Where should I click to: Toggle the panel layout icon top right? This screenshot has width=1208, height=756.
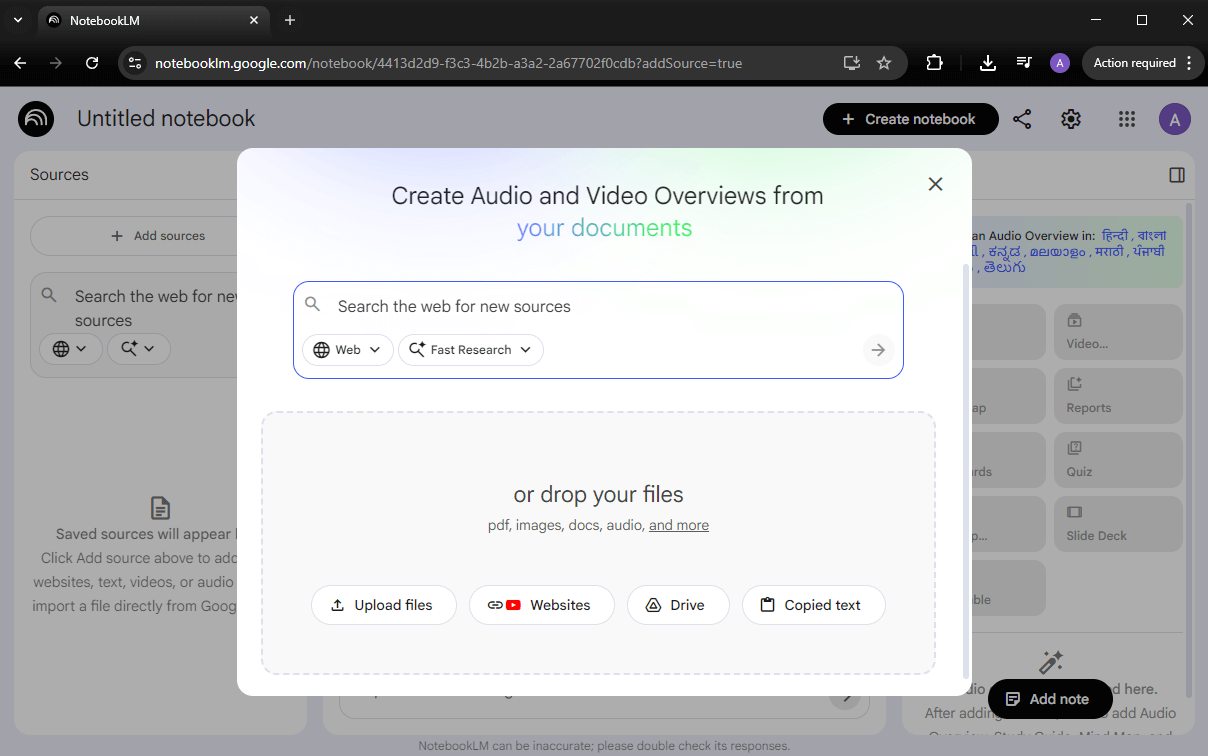click(x=1176, y=174)
